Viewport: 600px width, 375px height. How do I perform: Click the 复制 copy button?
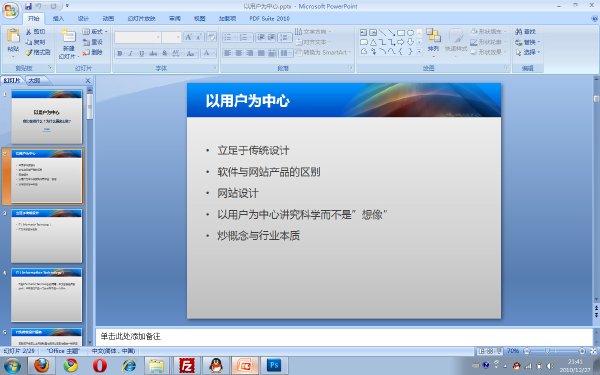(x=36, y=42)
